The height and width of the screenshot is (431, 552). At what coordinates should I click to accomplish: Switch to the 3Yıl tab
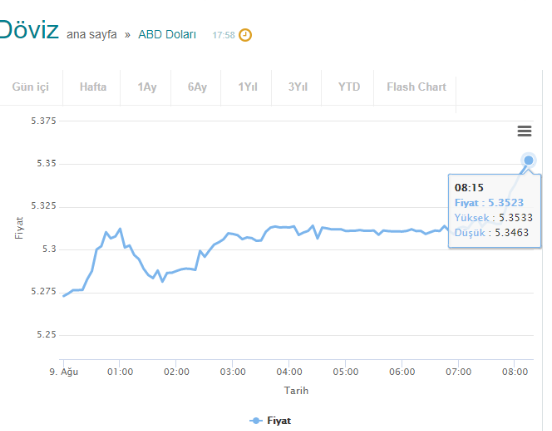298,87
